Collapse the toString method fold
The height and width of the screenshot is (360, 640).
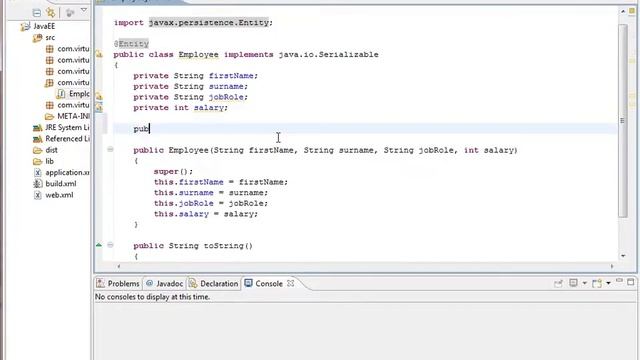pyautogui.click(x=110, y=245)
